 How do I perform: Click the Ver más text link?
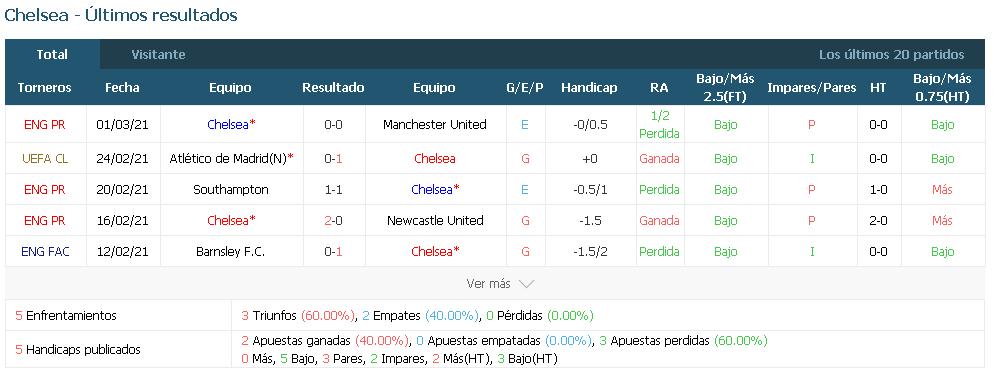[488, 284]
